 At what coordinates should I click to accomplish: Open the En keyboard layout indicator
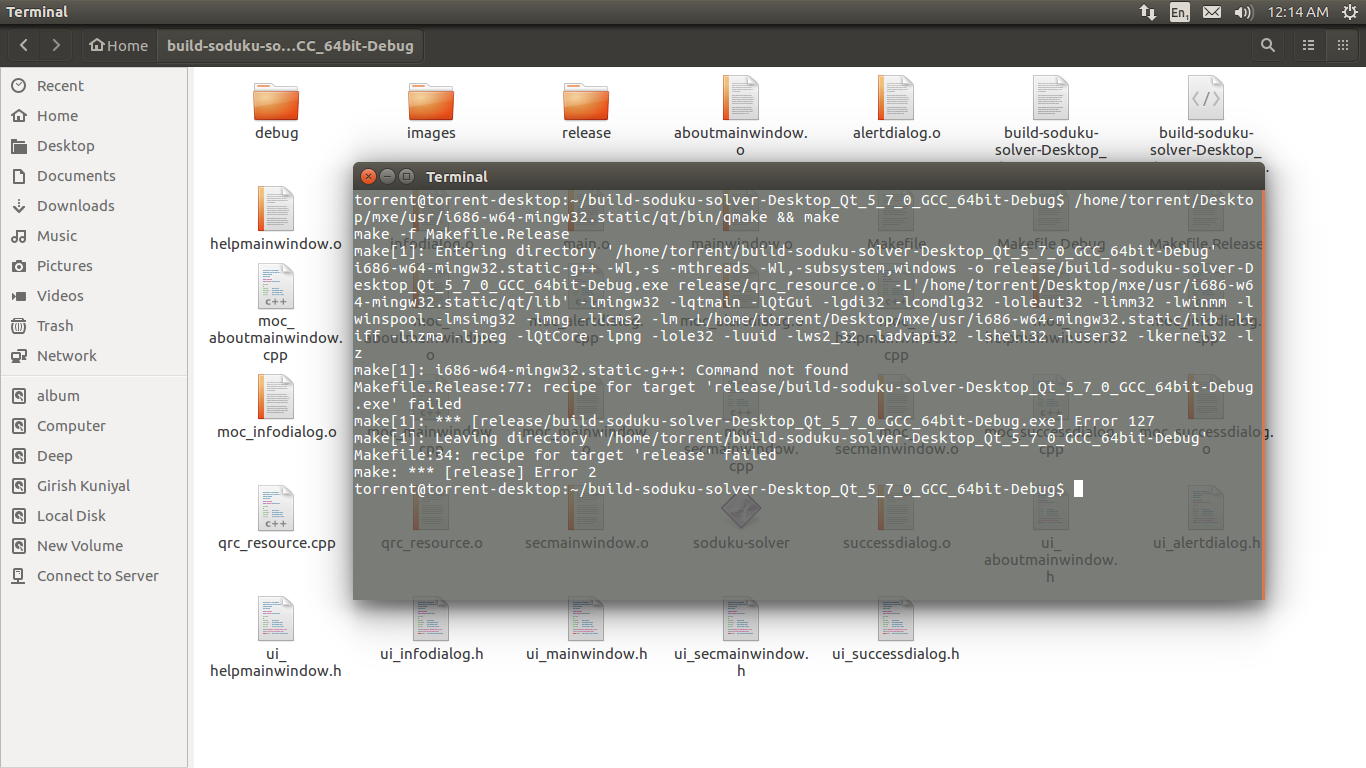pos(1180,12)
